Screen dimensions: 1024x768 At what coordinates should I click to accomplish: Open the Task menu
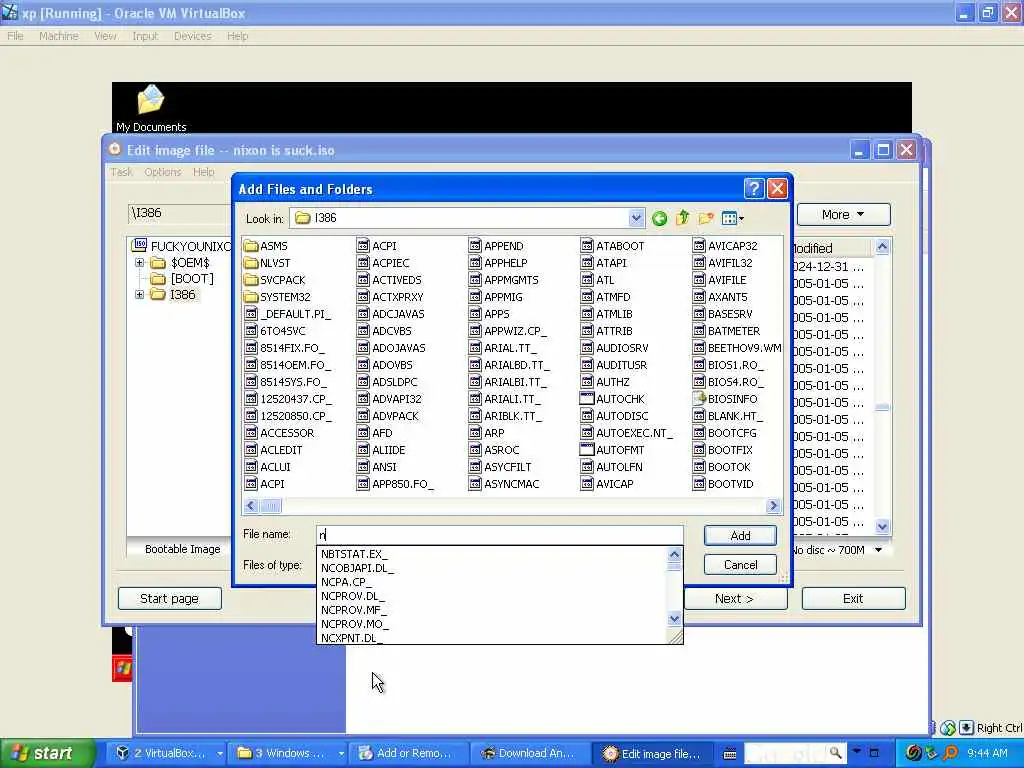click(121, 172)
